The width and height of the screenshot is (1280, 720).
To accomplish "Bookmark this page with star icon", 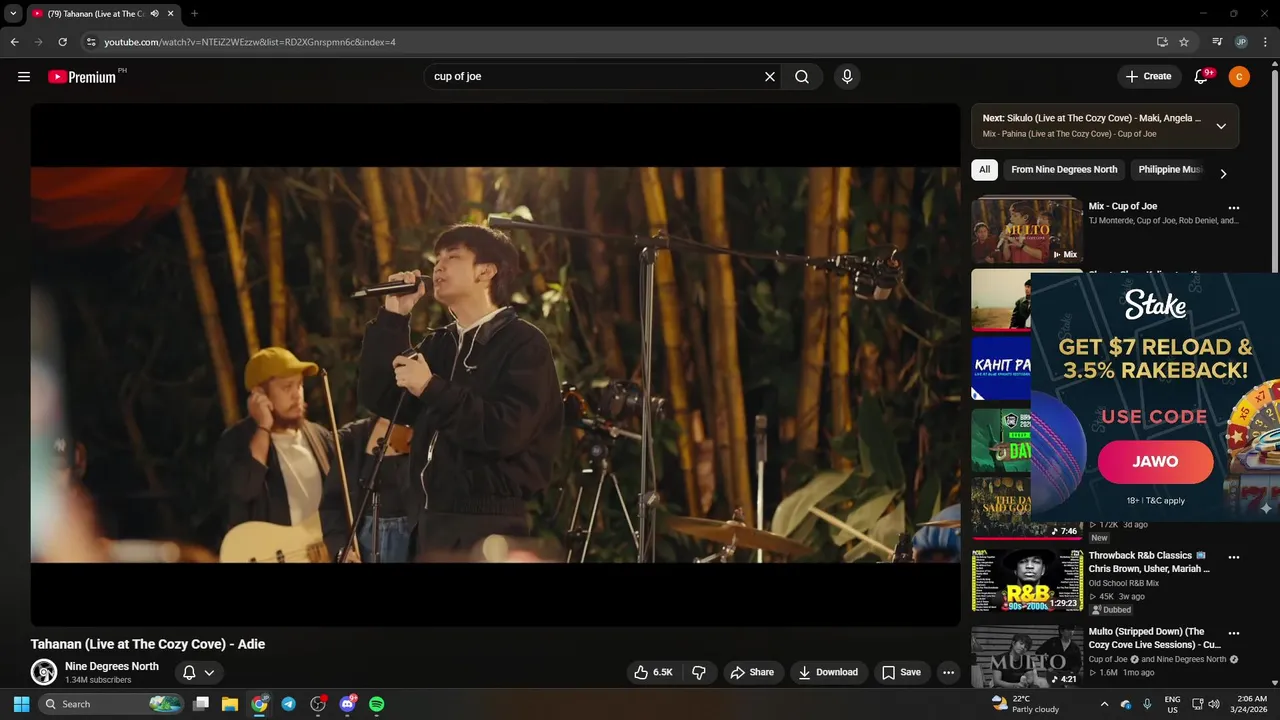I will [1184, 42].
